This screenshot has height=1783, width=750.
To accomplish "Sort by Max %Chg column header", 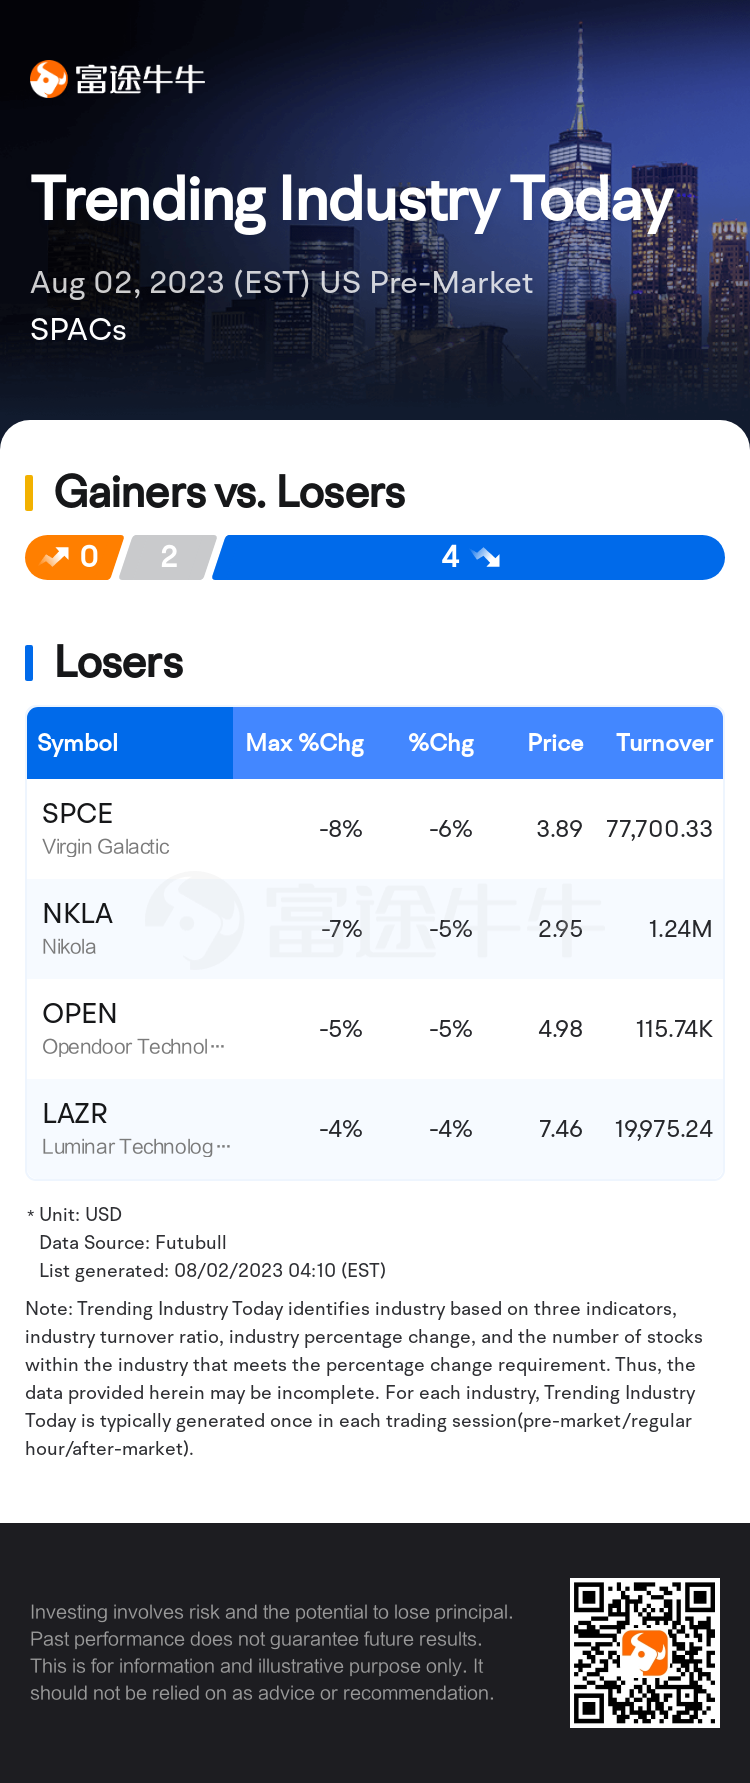I will point(305,743).
